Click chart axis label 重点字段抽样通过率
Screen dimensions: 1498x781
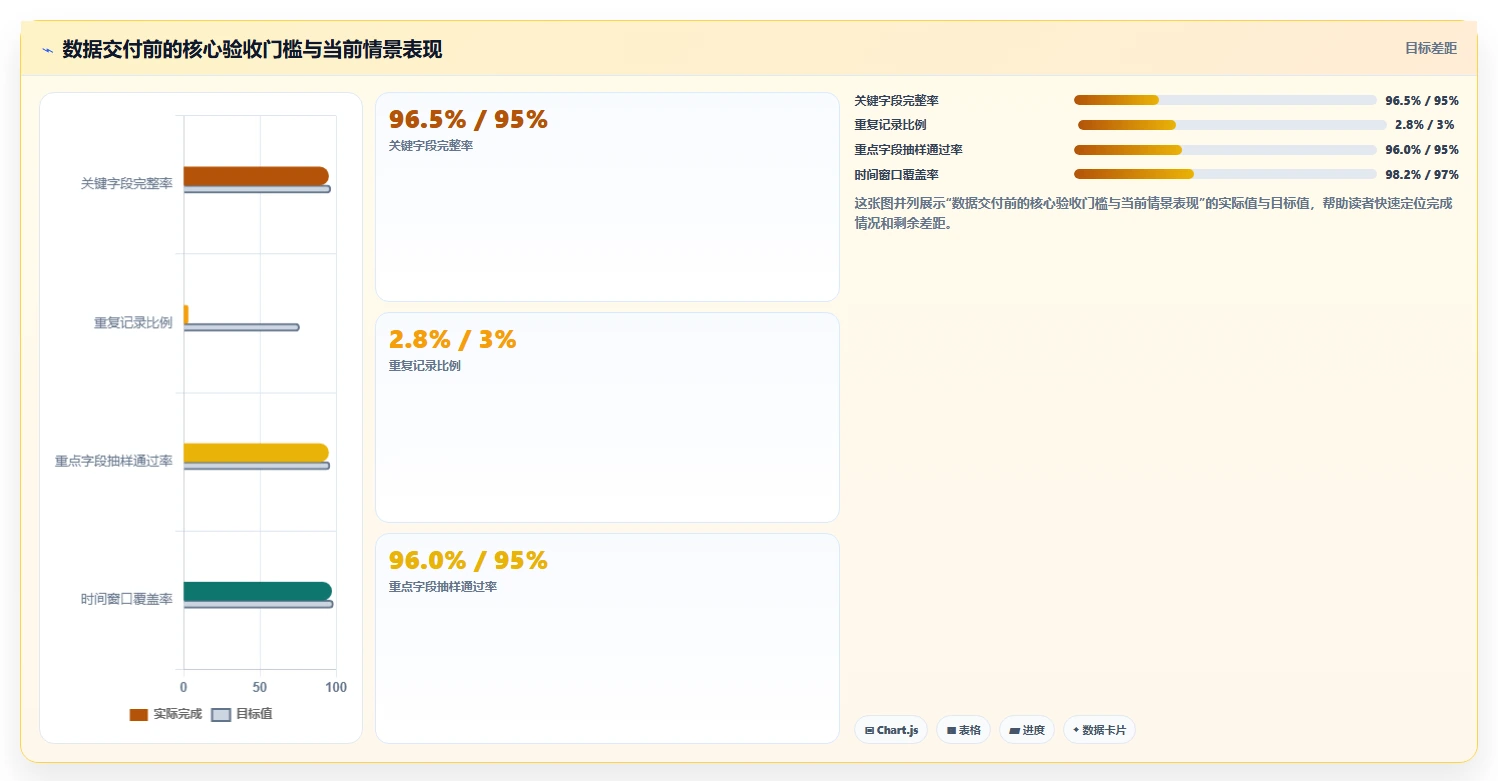[114, 461]
